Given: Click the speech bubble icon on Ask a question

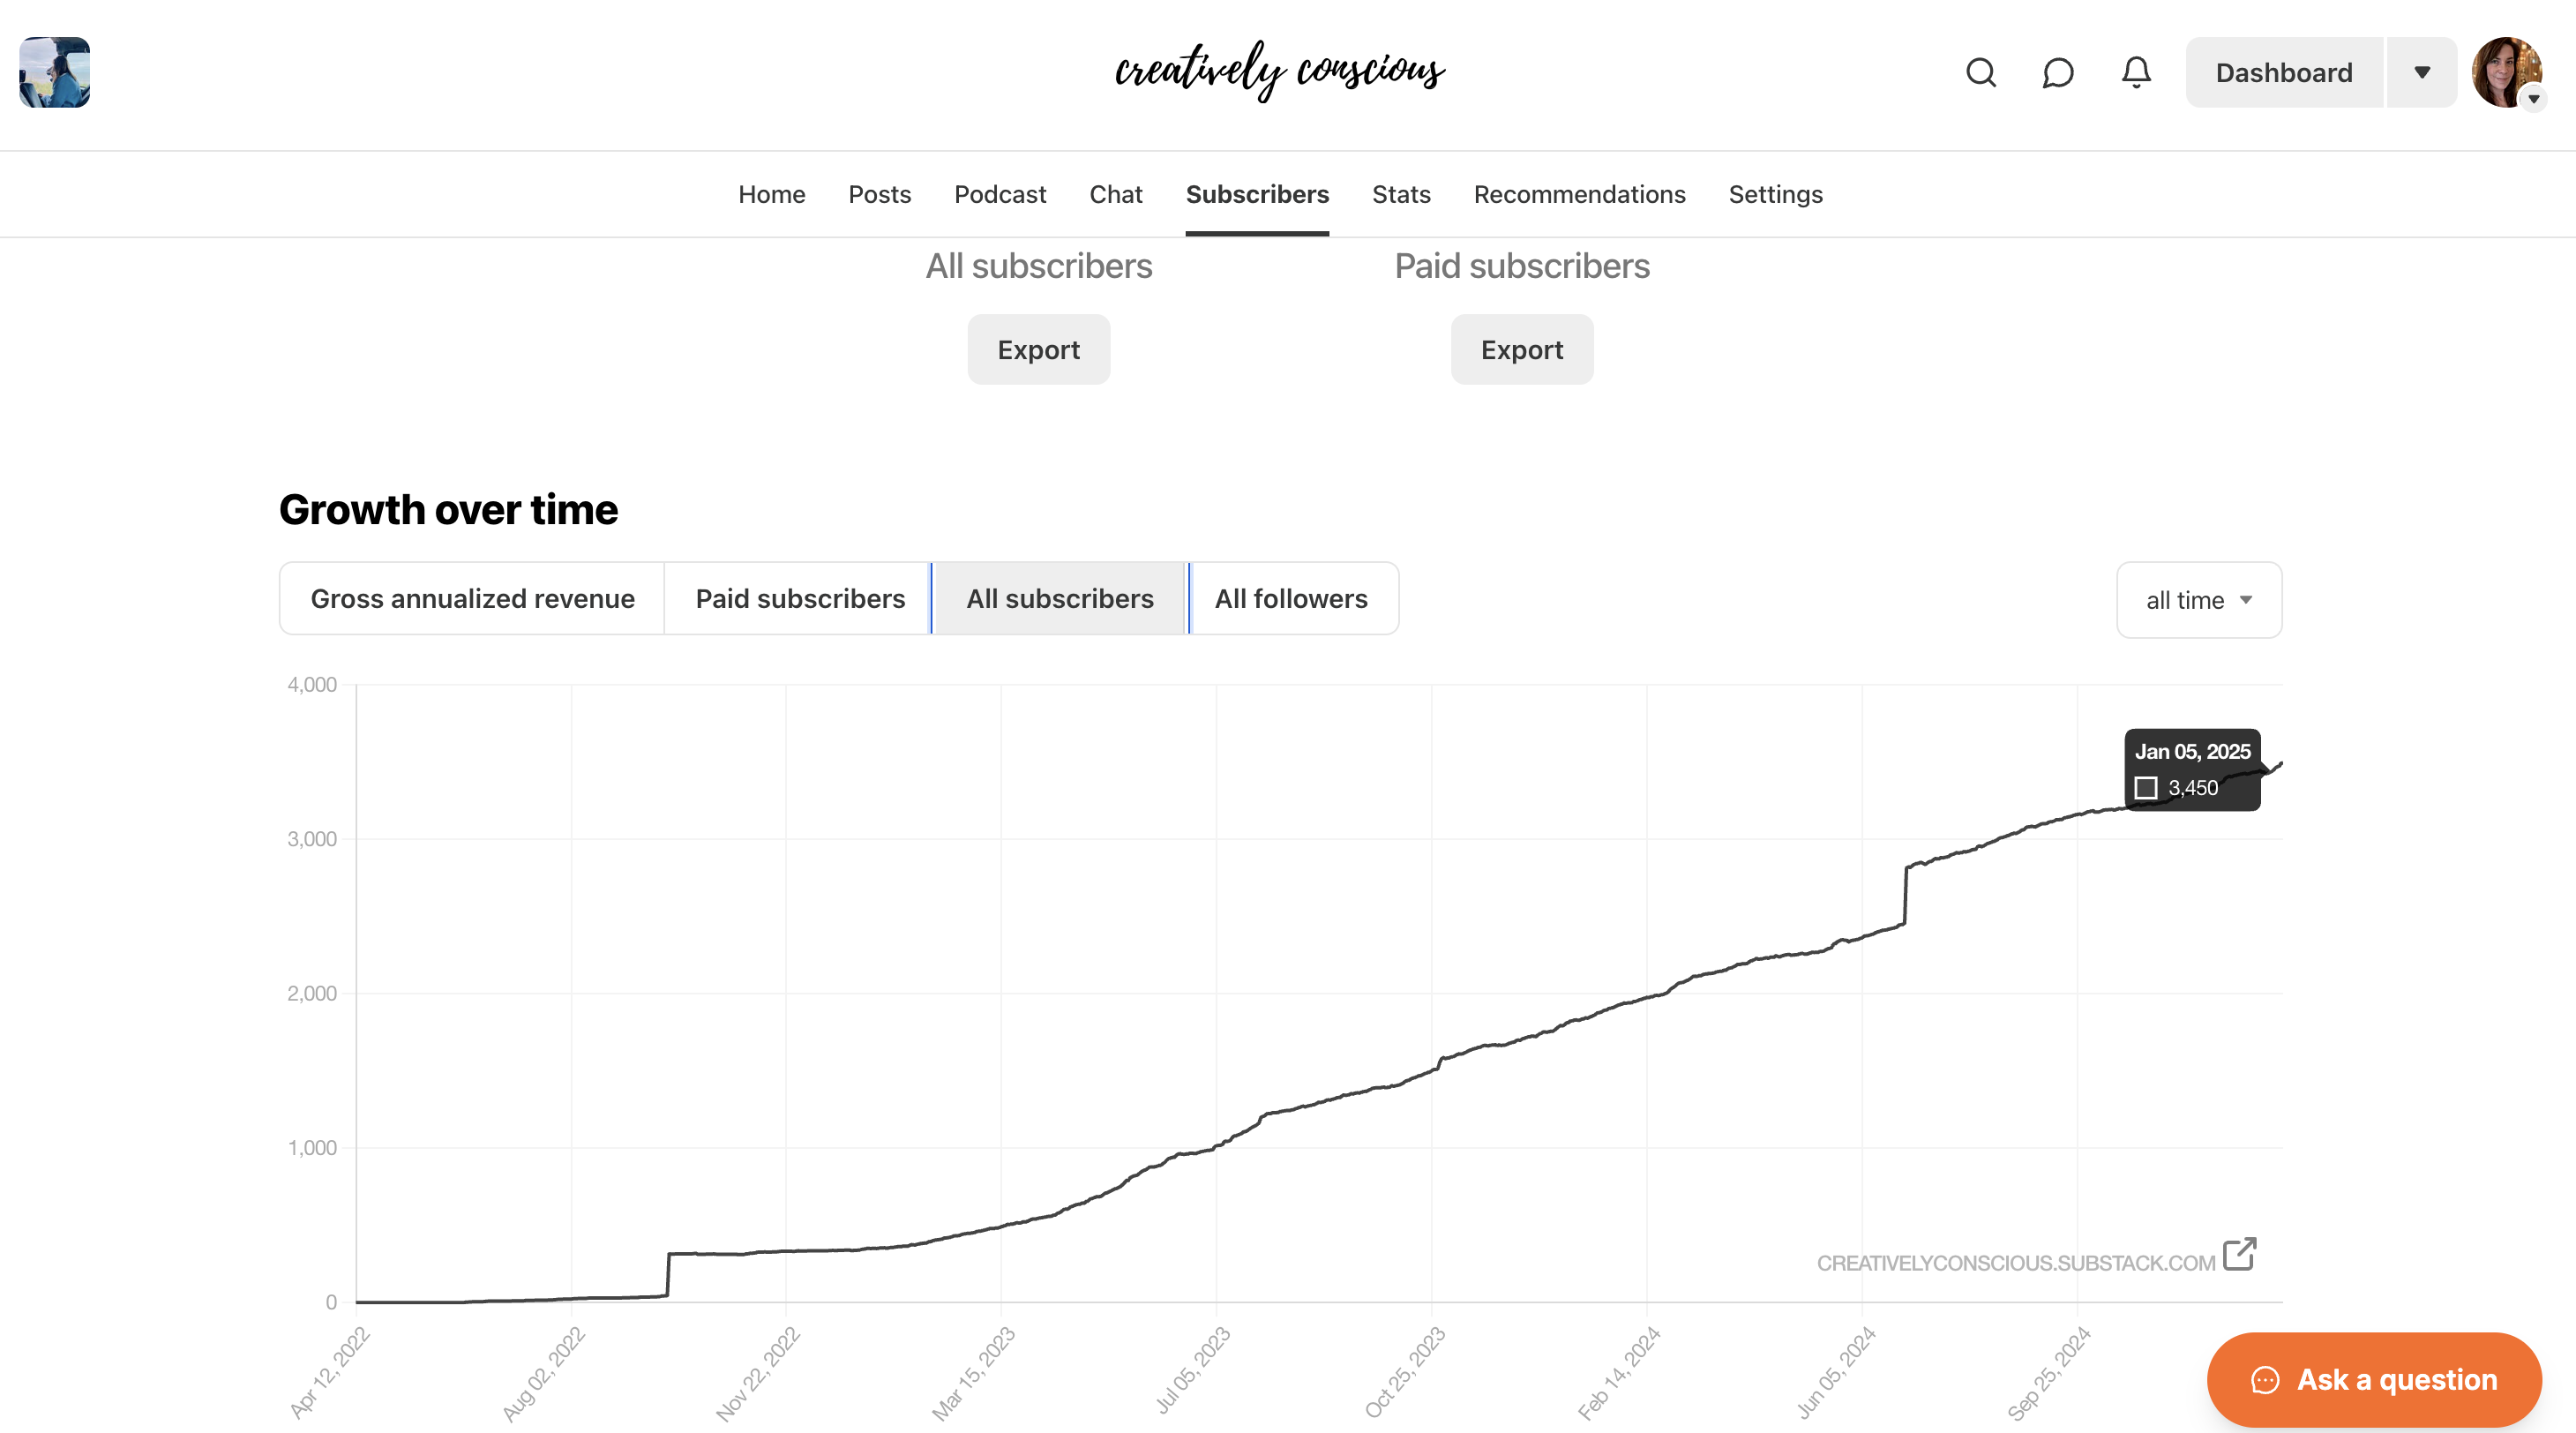Looking at the screenshot, I should point(2265,1380).
